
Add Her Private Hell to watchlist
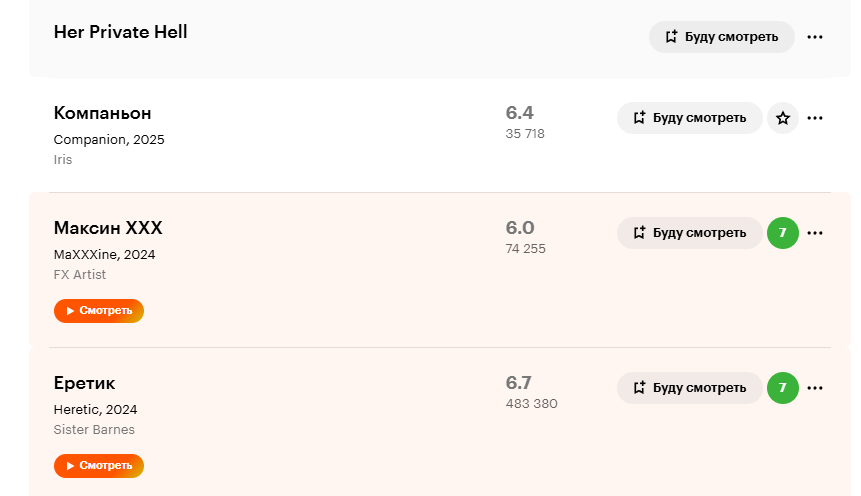722,37
